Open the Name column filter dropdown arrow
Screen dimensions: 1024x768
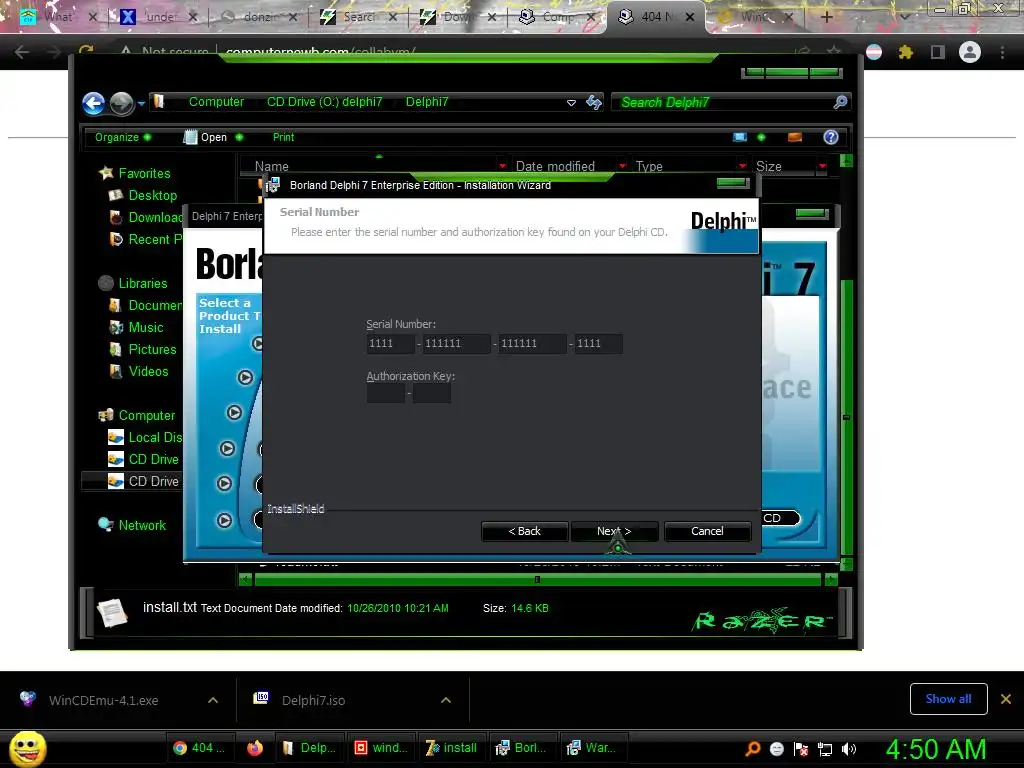(502, 166)
